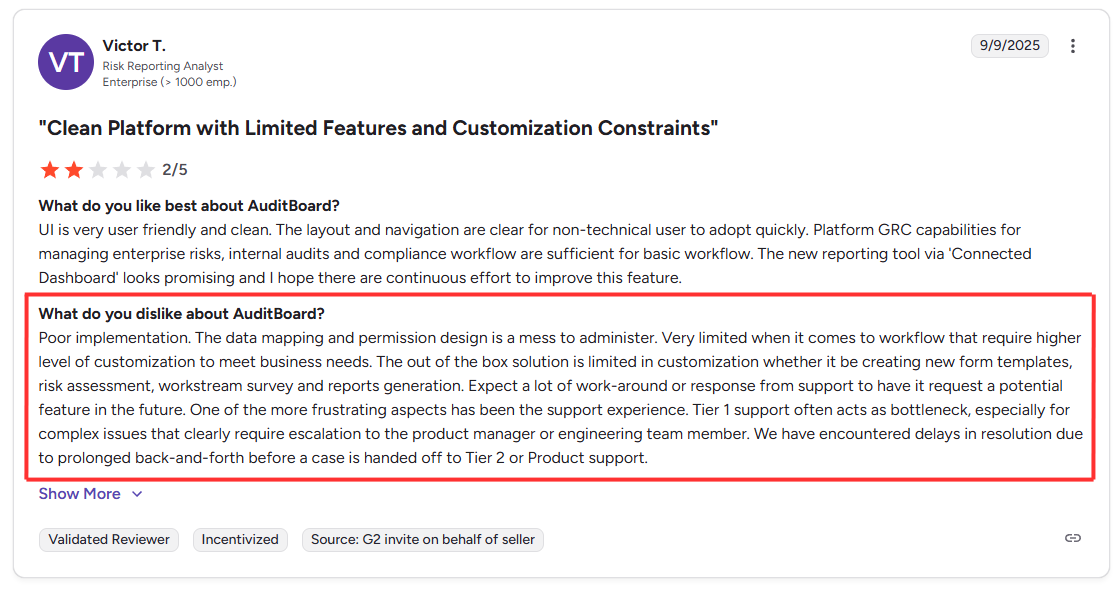The width and height of the screenshot is (1120, 589).
Task: Click the third empty rating star
Action: coord(97,169)
